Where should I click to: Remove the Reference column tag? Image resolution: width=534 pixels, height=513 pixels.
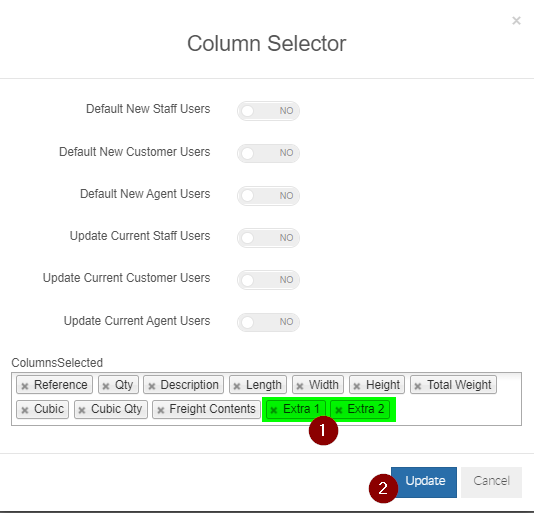[25, 386]
